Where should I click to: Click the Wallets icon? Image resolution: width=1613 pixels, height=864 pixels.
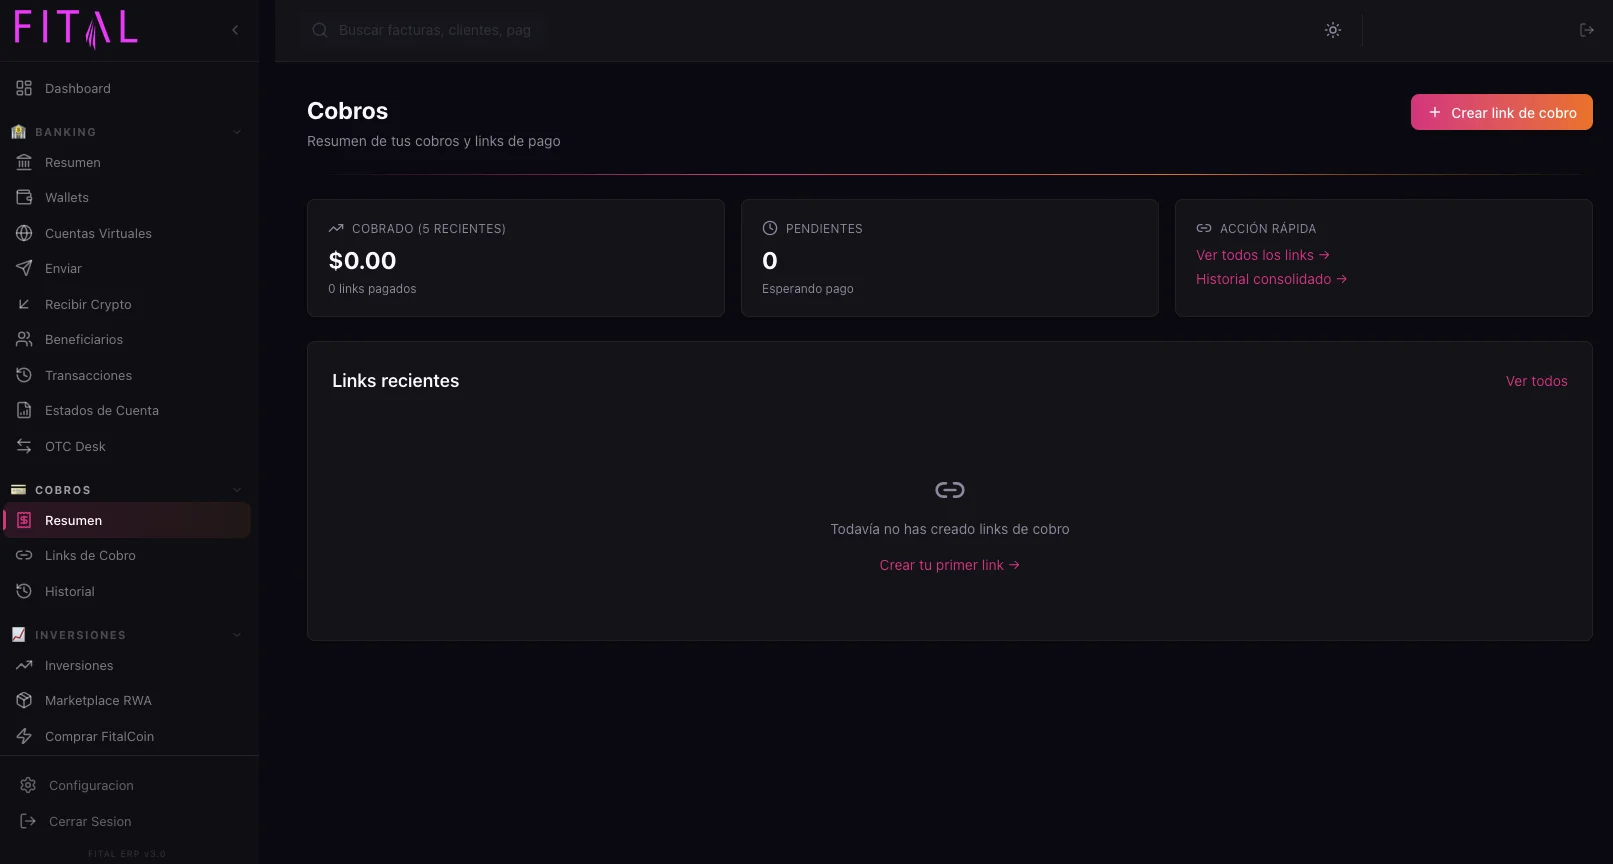tap(24, 197)
